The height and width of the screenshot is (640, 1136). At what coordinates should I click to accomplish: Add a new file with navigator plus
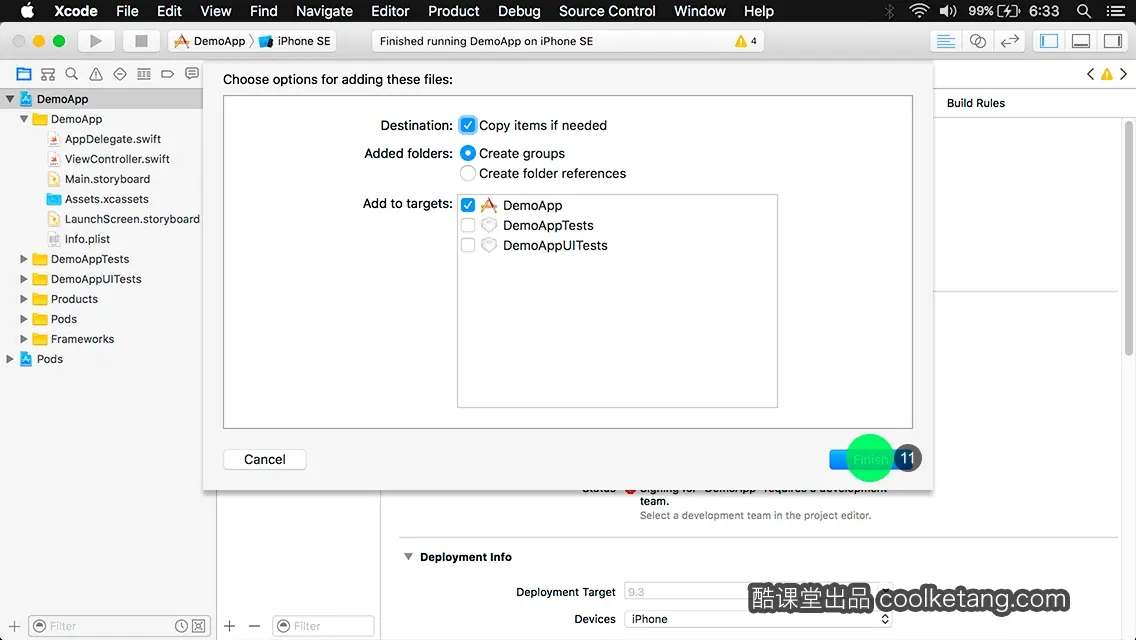(14, 626)
